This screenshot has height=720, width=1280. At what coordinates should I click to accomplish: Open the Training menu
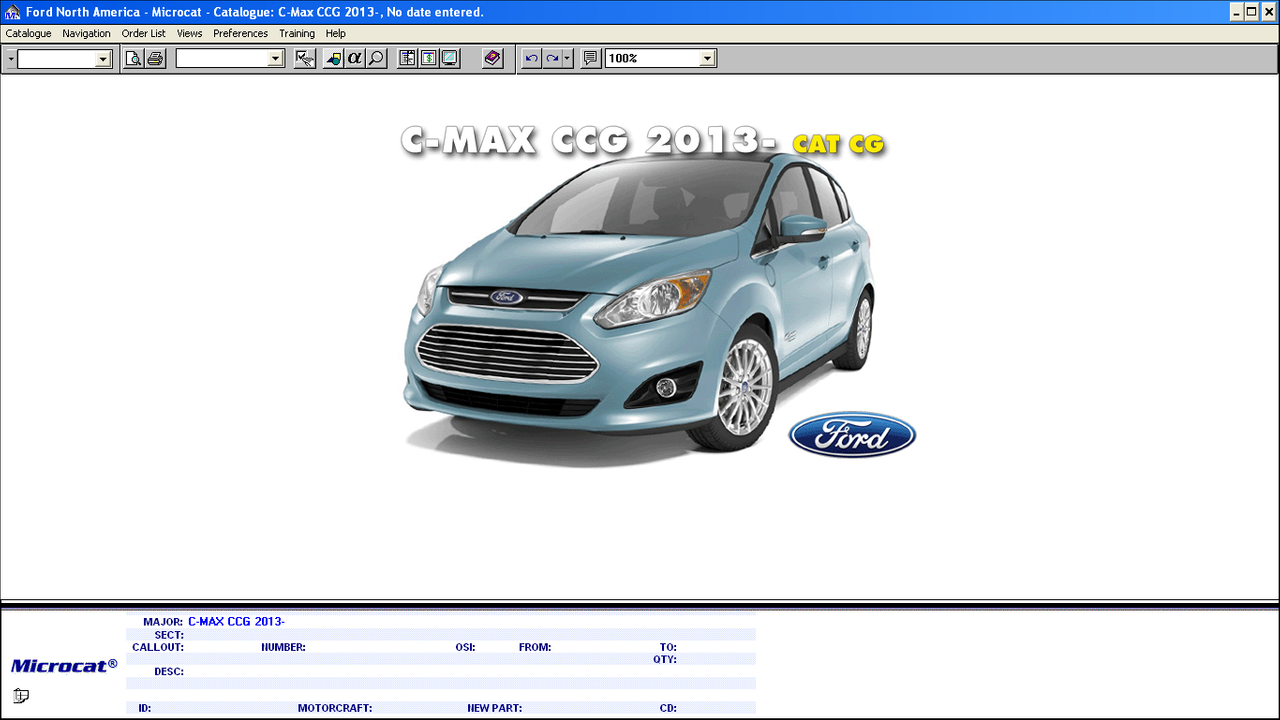tap(297, 33)
